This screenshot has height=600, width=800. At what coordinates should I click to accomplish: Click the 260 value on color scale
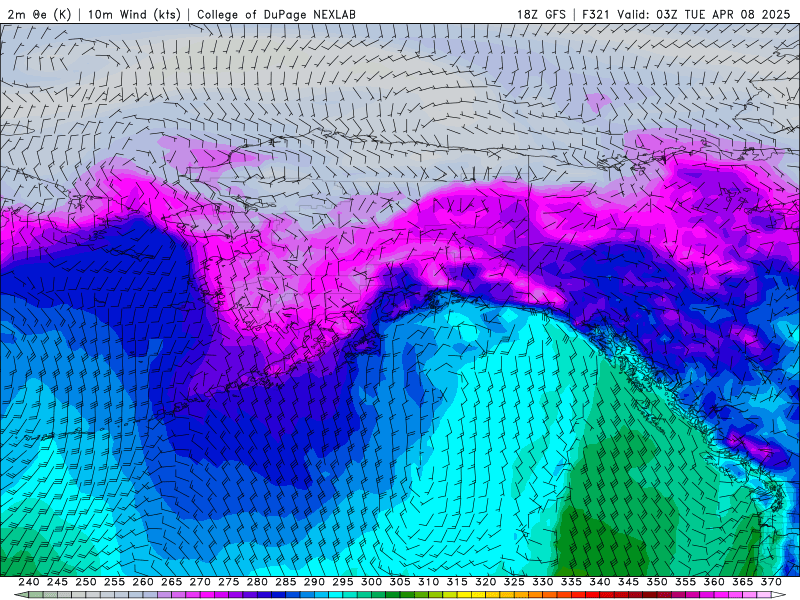pyautogui.click(x=143, y=582)
